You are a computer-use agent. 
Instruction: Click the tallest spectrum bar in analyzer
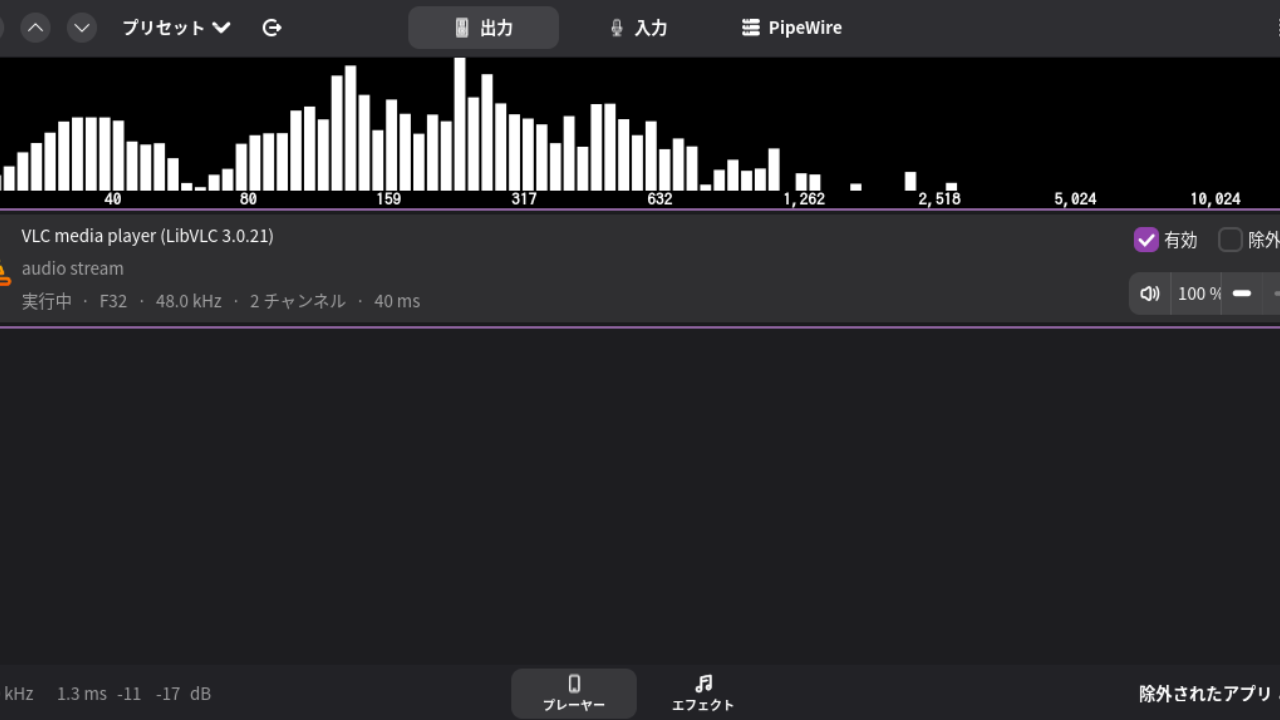click(x=460, y=124)
